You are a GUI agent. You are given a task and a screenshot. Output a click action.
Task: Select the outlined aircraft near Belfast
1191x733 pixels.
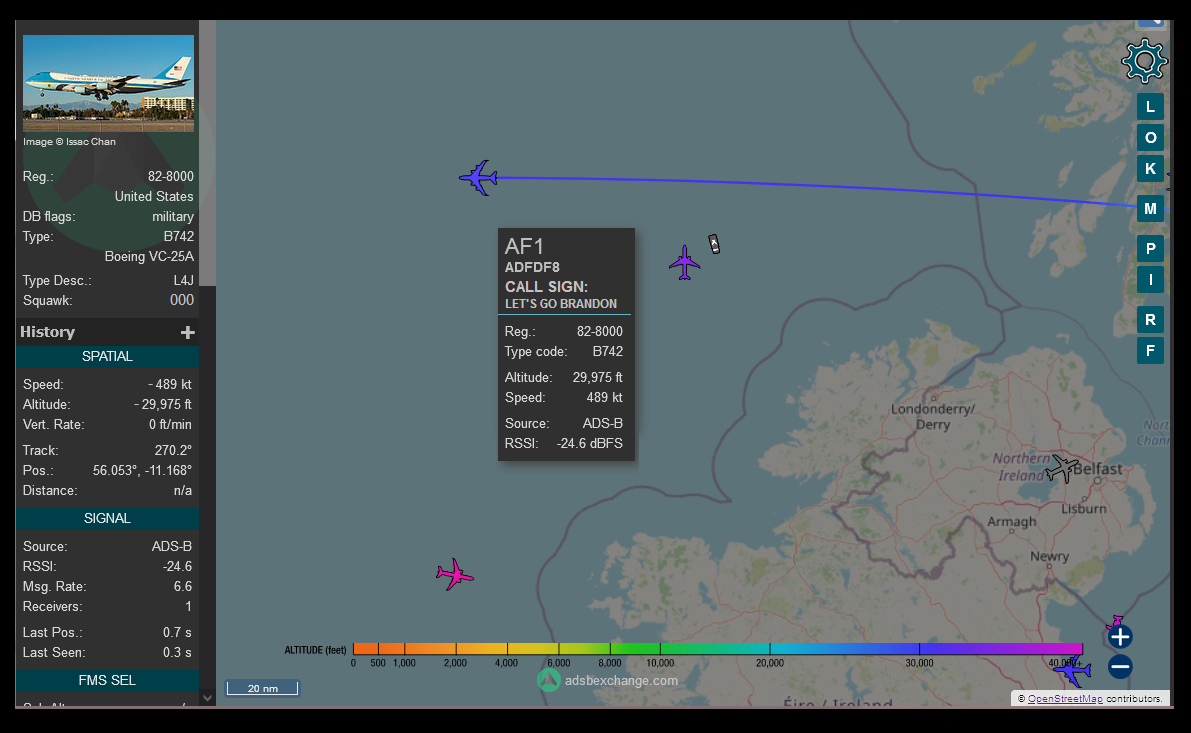[x=1061, y=468]
